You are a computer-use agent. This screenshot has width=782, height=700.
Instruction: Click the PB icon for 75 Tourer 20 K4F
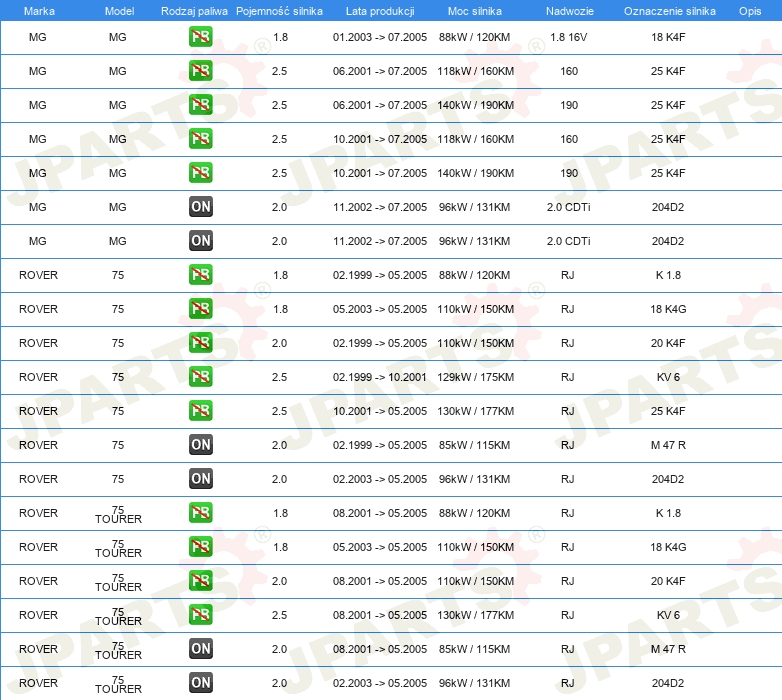[200, 580]
